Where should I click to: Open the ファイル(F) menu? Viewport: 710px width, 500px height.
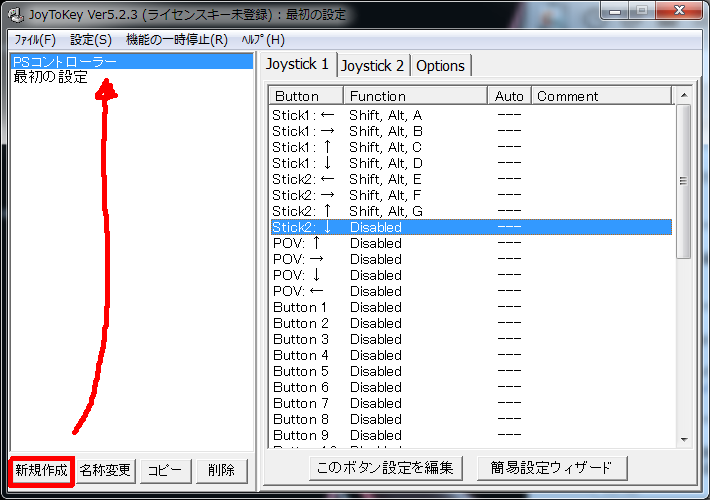pos(35,40)
